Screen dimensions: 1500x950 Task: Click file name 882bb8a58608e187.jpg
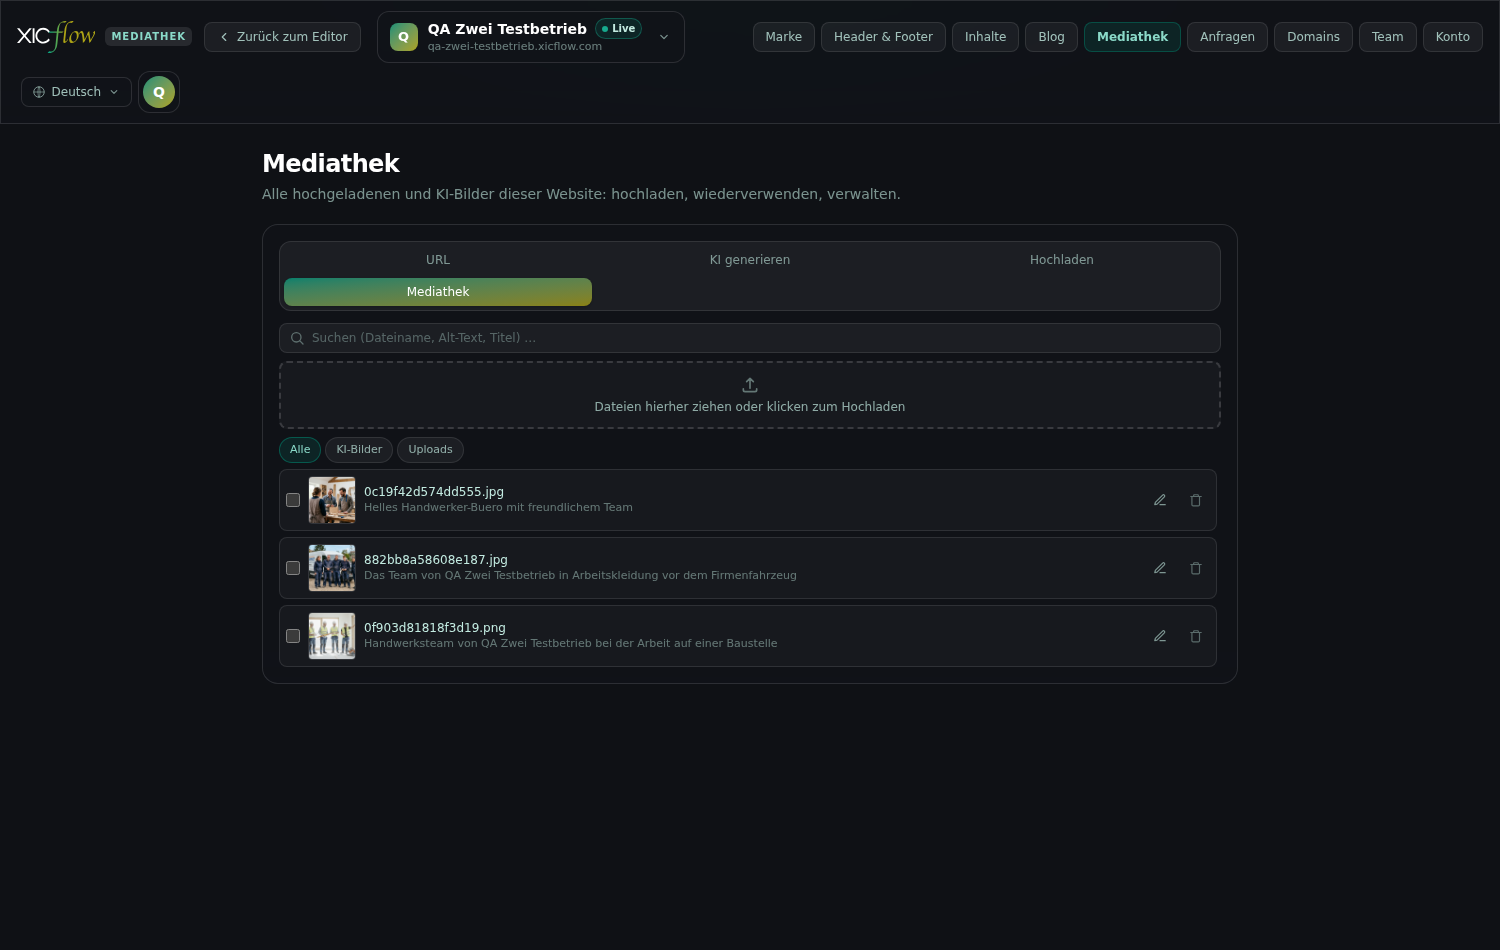436,560
